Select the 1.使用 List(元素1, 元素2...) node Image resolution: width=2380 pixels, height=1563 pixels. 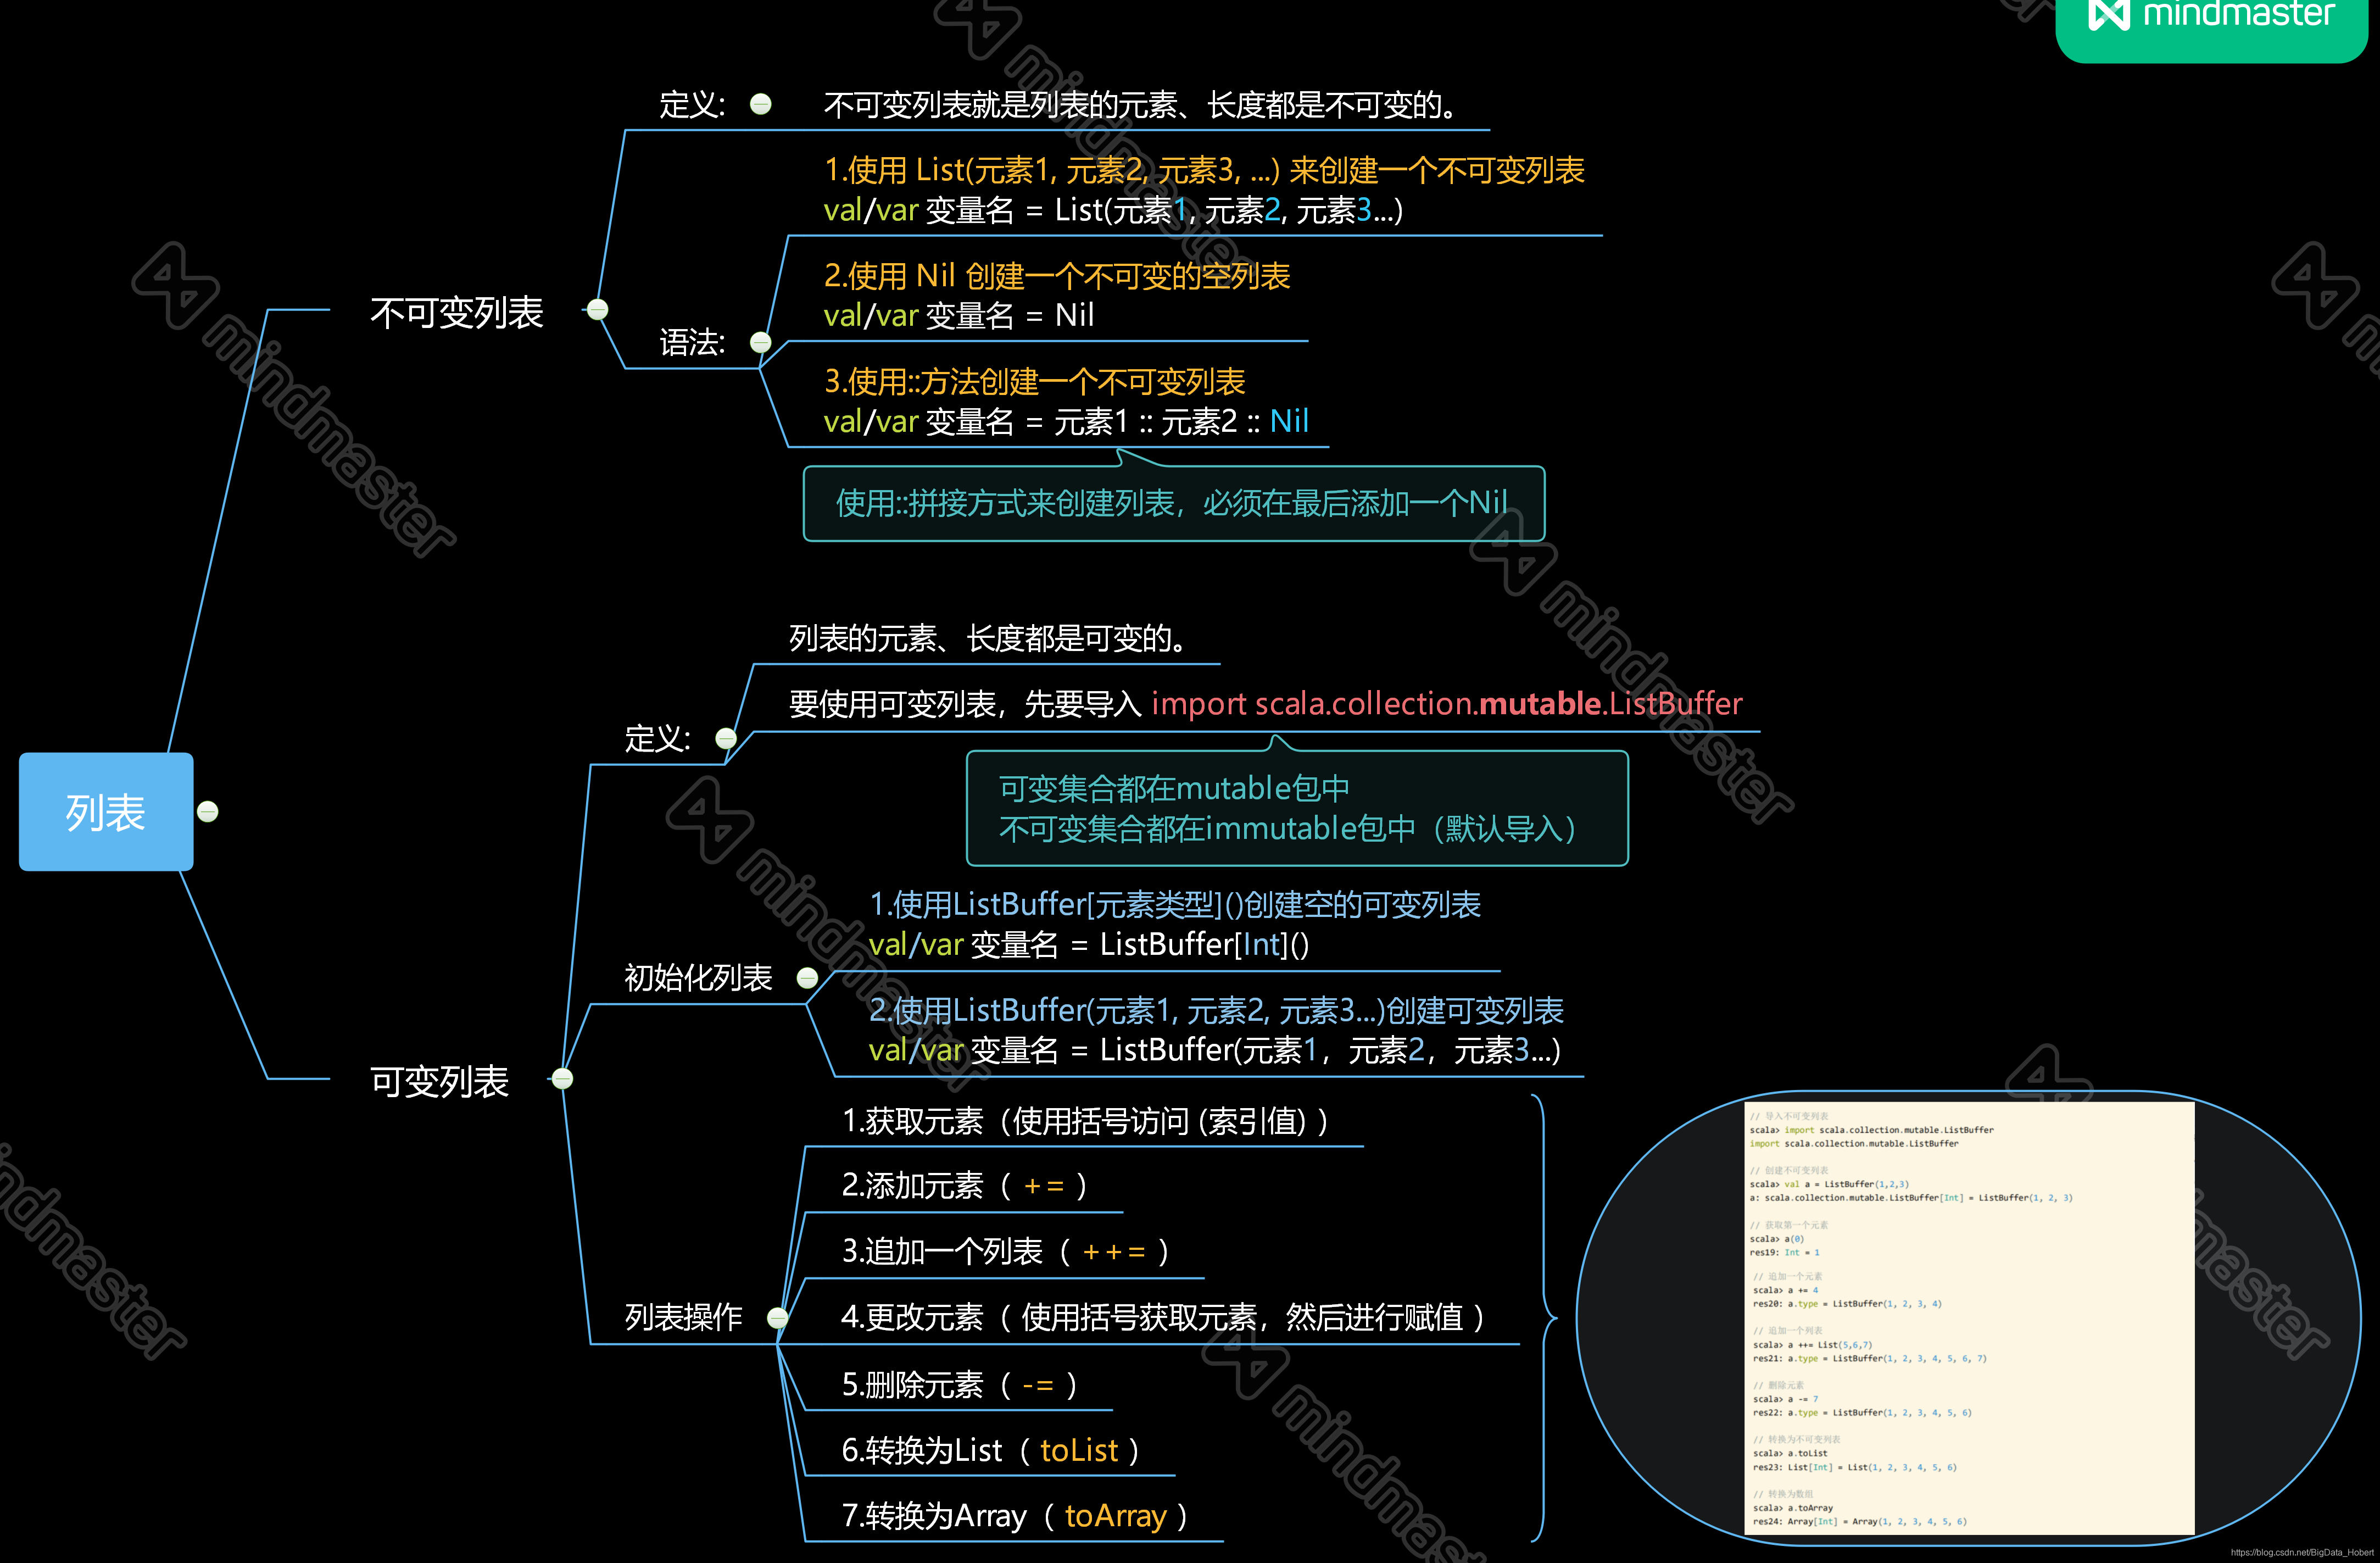click(1204, 190)
